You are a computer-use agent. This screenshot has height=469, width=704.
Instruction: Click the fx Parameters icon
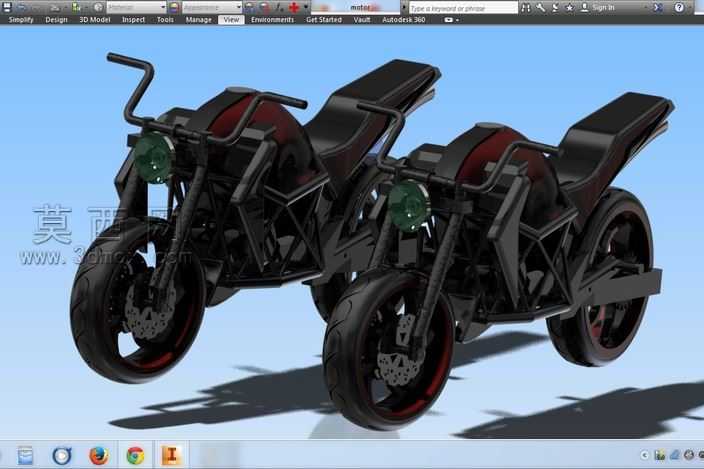tap(280, 7)
